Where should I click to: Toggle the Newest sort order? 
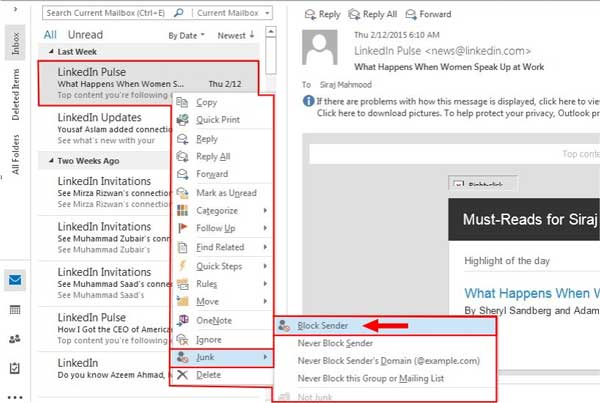click(236, 35)
